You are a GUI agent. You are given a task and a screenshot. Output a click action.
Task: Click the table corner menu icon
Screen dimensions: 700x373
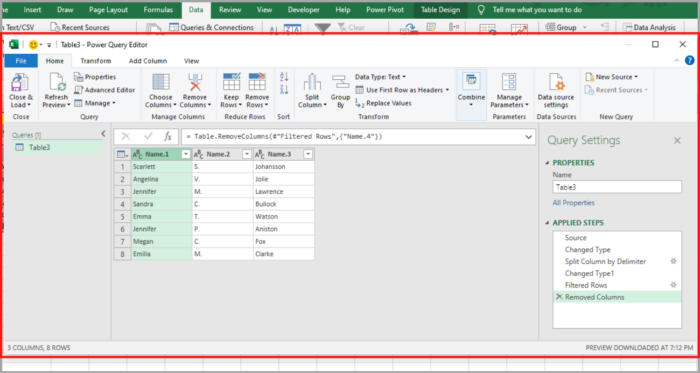click(122, 154)
